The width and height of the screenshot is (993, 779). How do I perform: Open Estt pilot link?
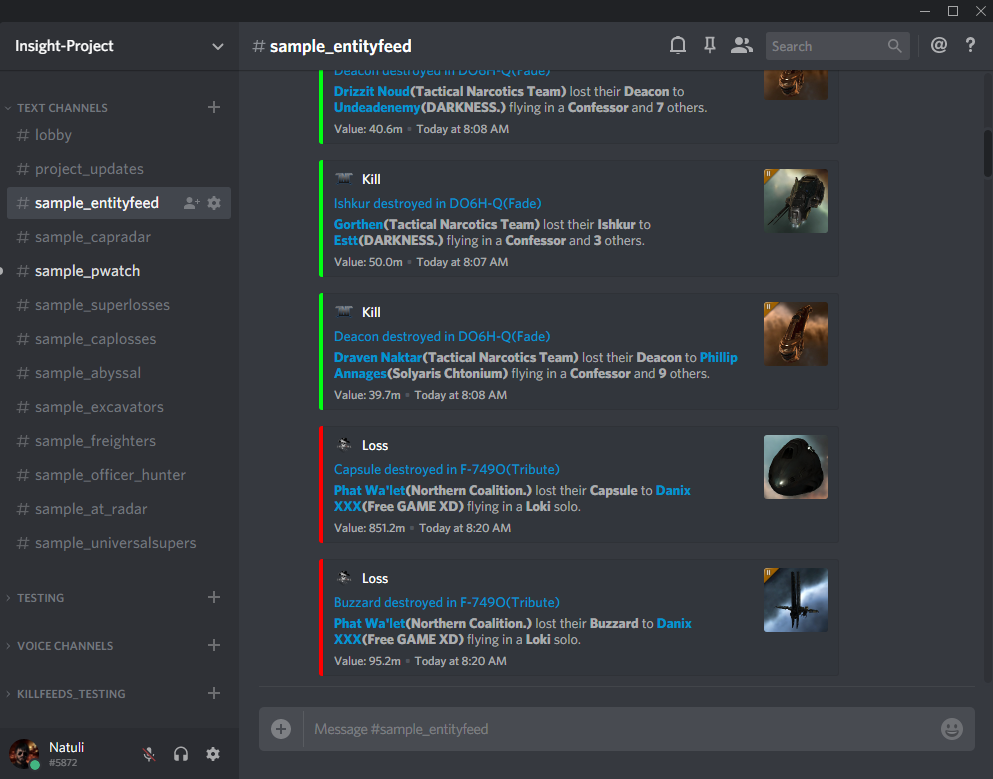click(x=346, y=241)
